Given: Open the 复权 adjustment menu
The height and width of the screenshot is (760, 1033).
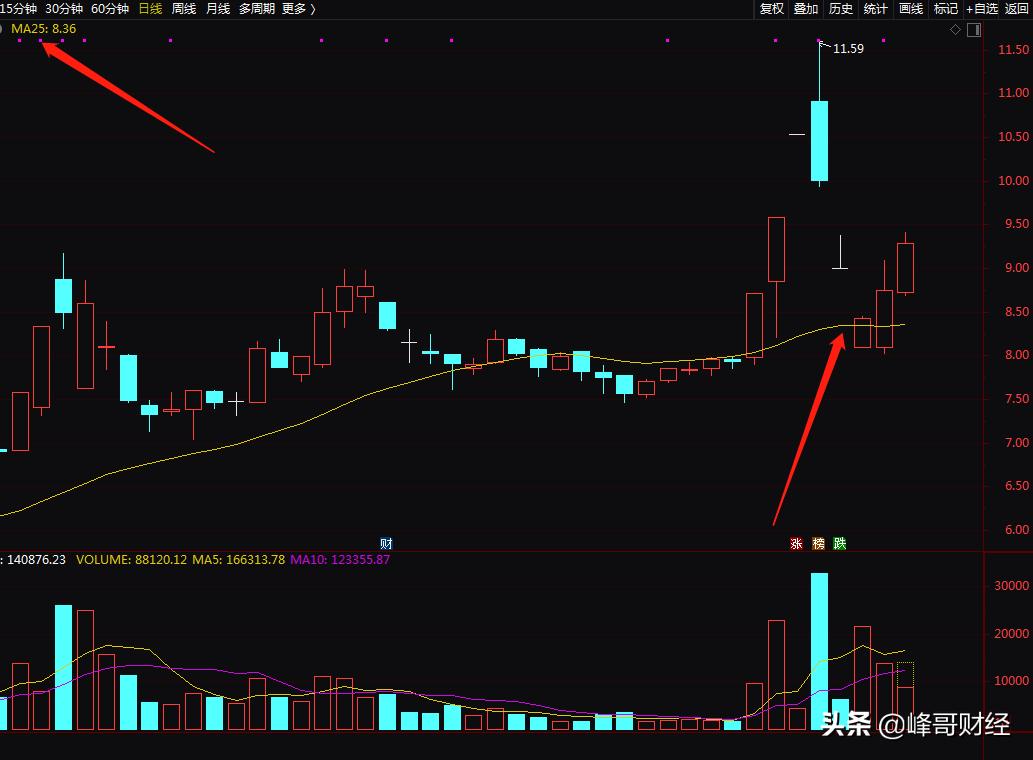Looking at the screenshot, I should (772, 9).
